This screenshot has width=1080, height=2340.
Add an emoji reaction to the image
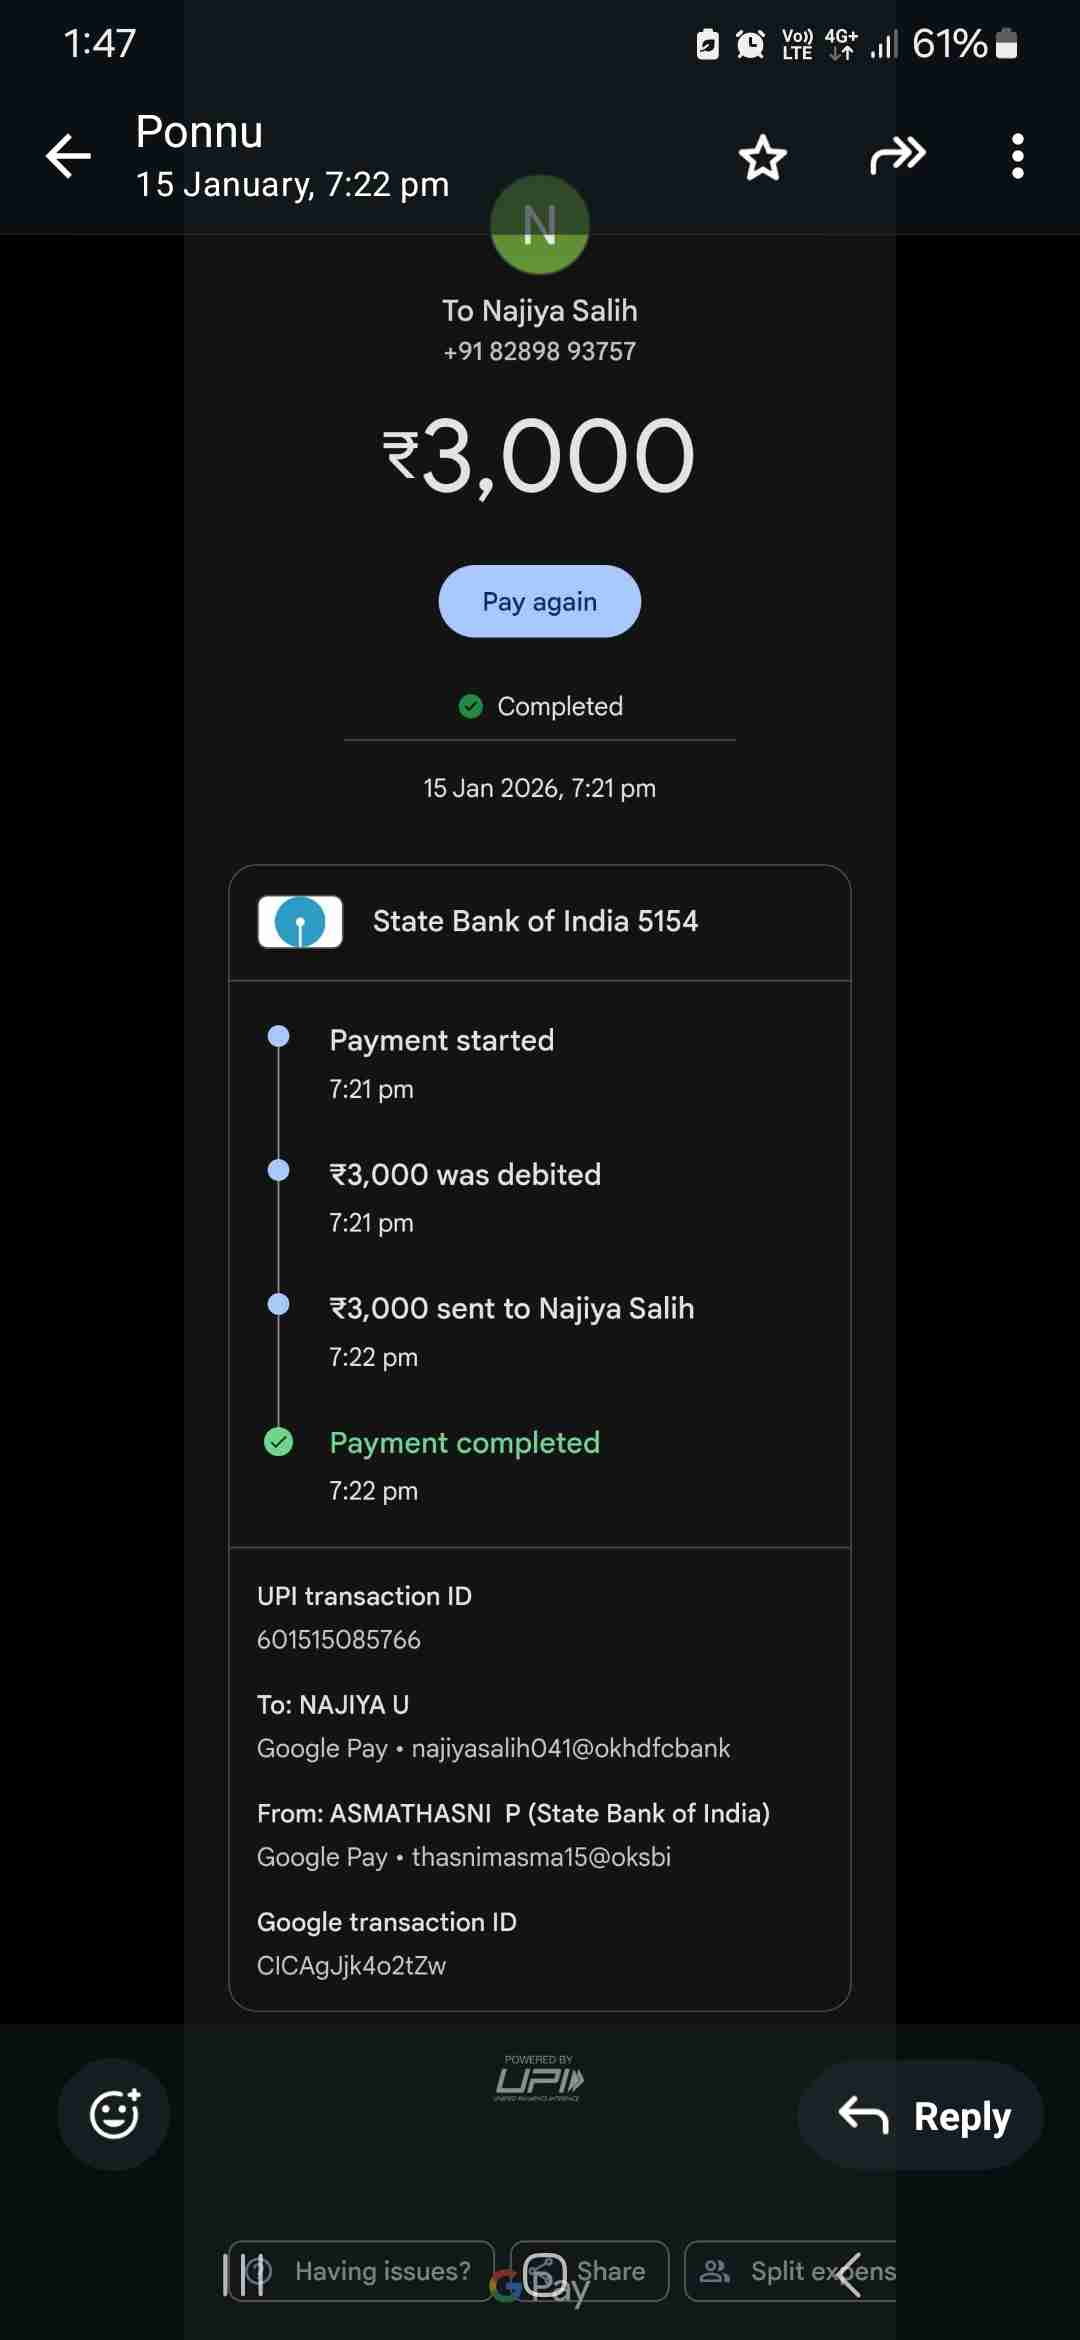(114, 2114)
